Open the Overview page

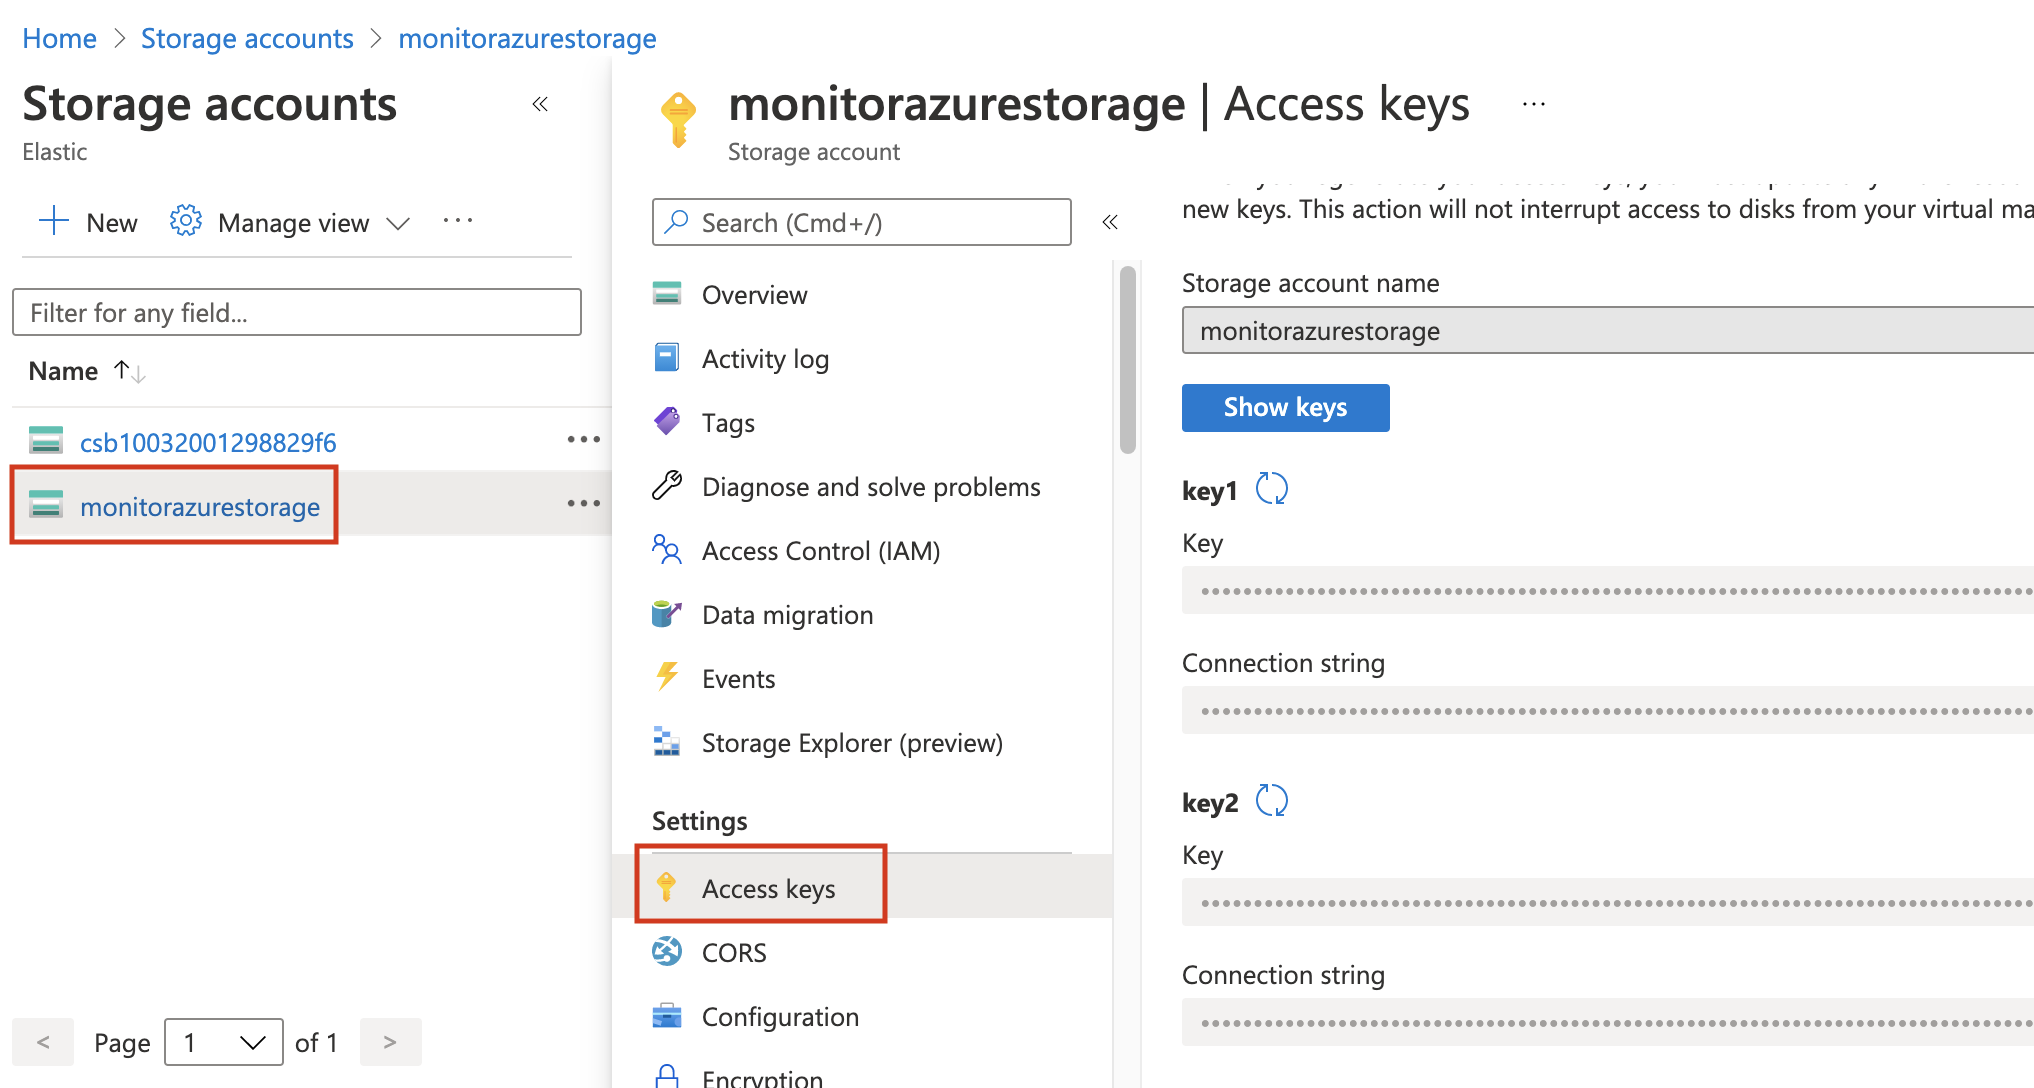[754, 294]
